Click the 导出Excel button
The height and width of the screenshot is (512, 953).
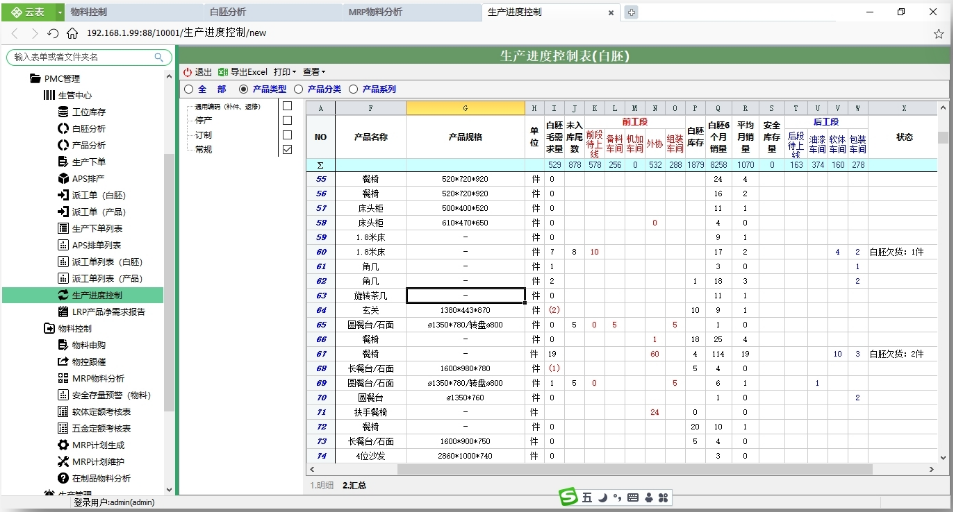[243, 72]
